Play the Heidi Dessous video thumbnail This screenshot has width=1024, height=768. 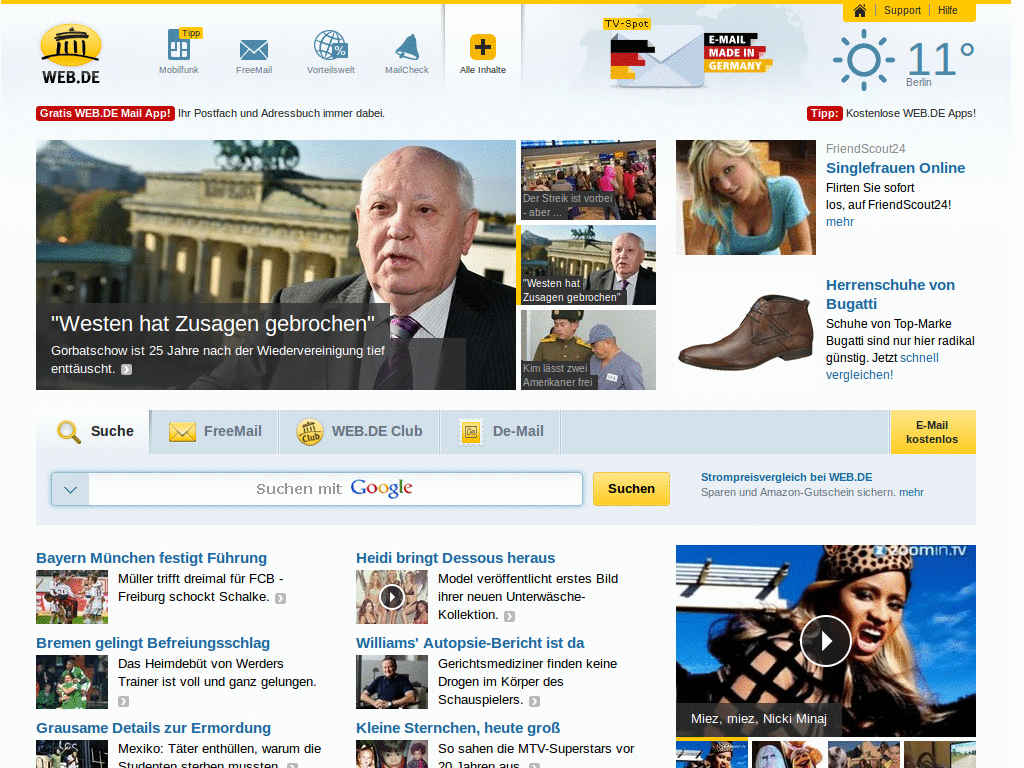click(x=391, y=597)
